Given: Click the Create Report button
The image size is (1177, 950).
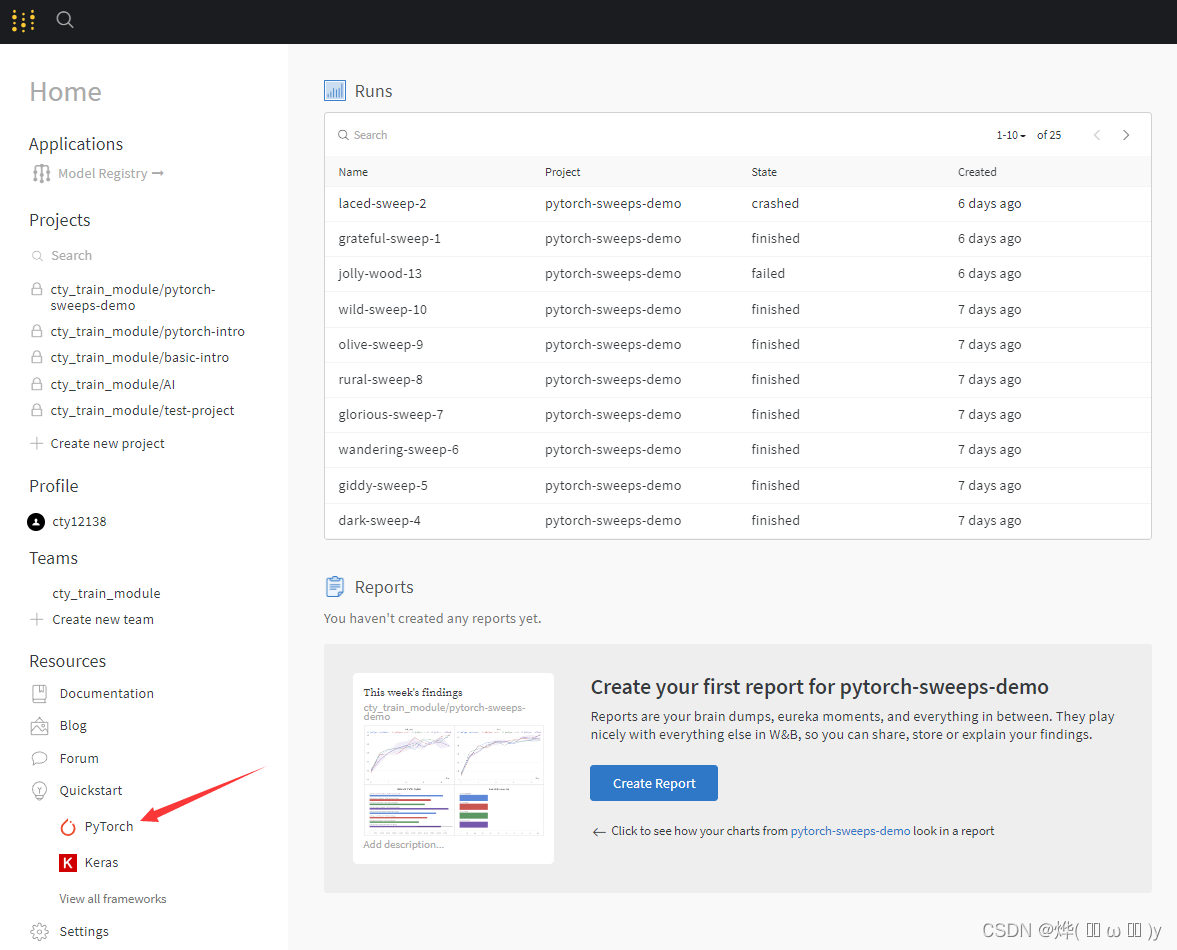Looking at the screenshot, I should point(654,783).
